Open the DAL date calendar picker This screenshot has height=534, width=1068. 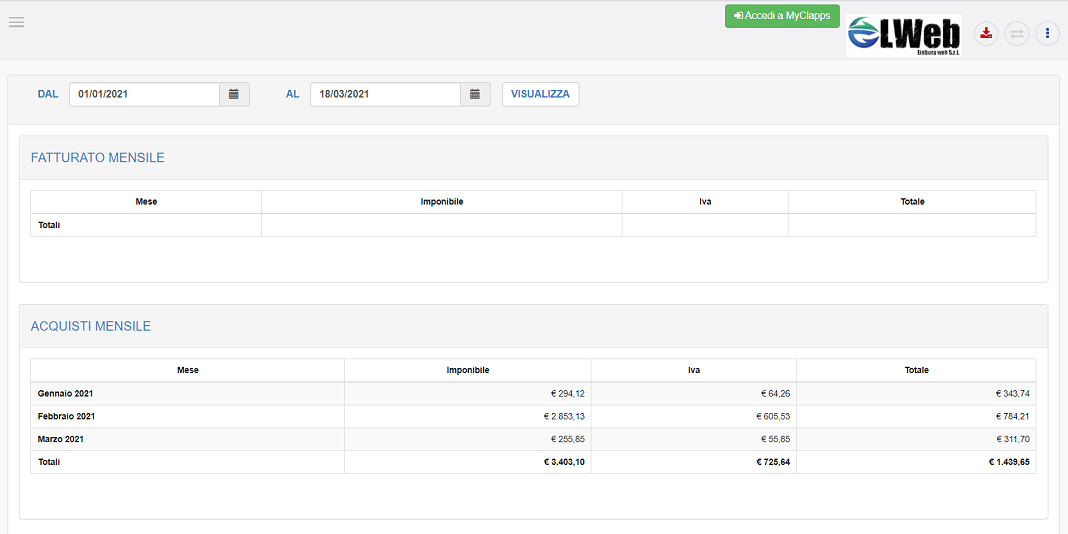(234, 95)
